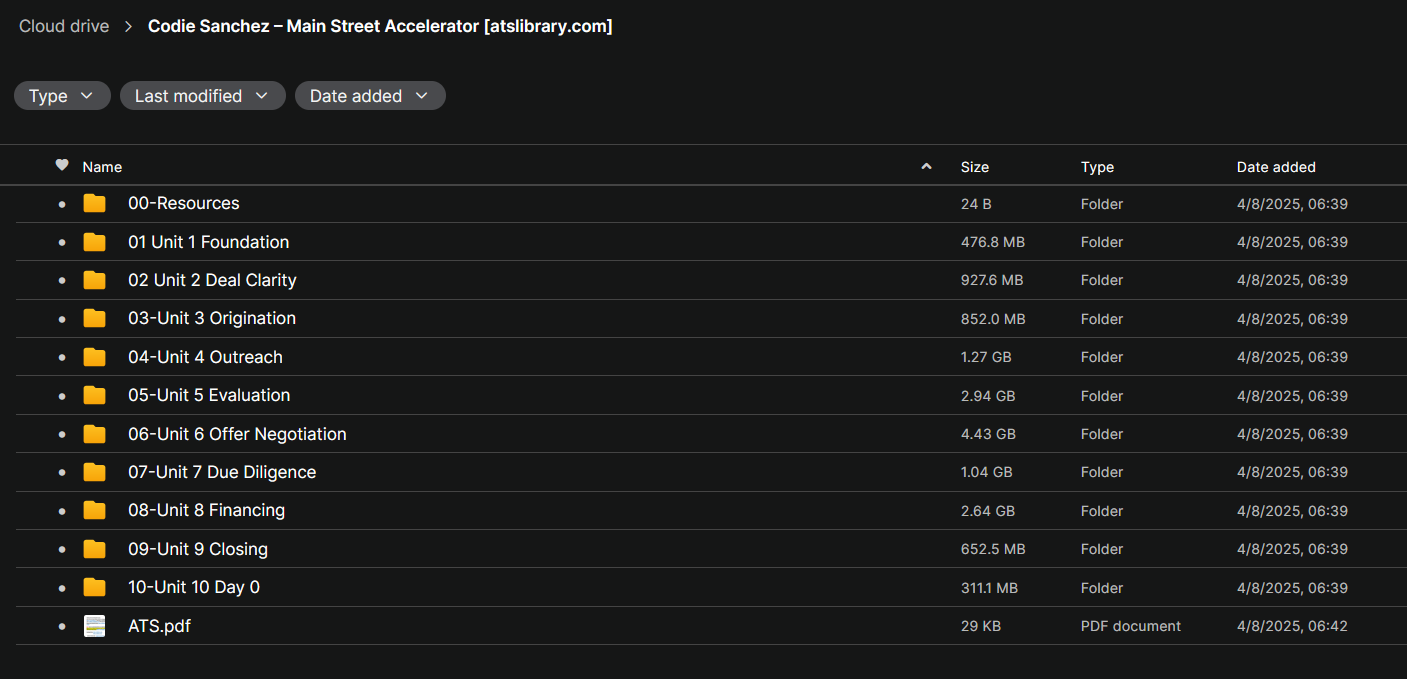
Task: Open the 00-Resources folder icon
Action: 94,204
